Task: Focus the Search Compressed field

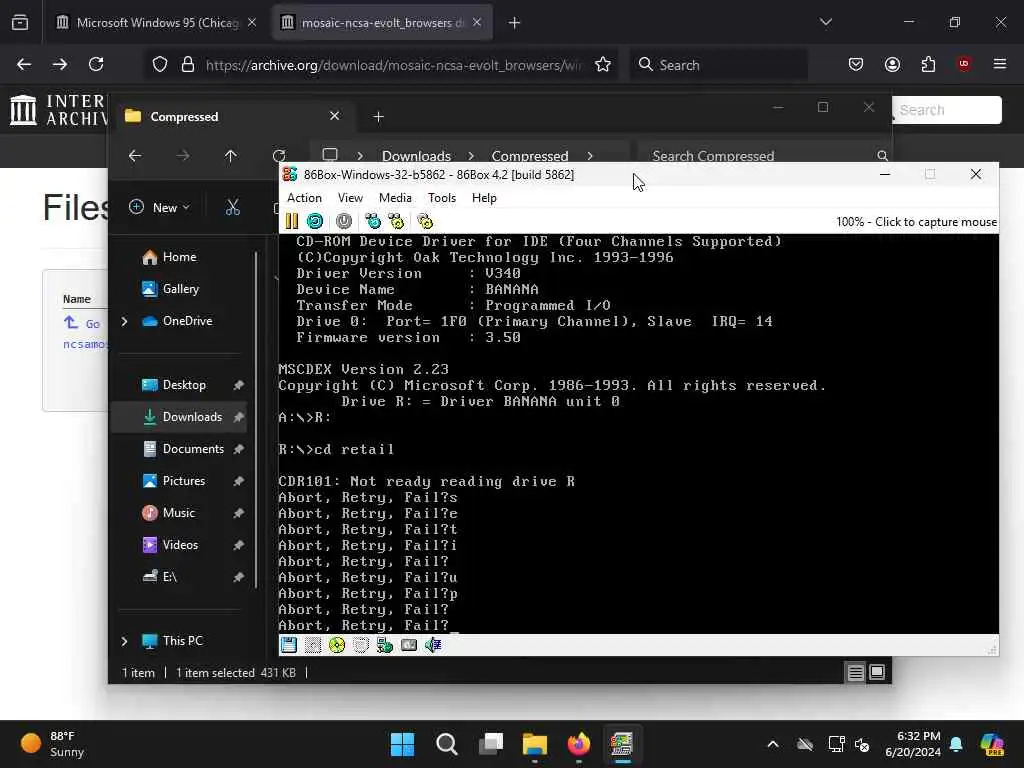Action: click(x=764, y=156)
